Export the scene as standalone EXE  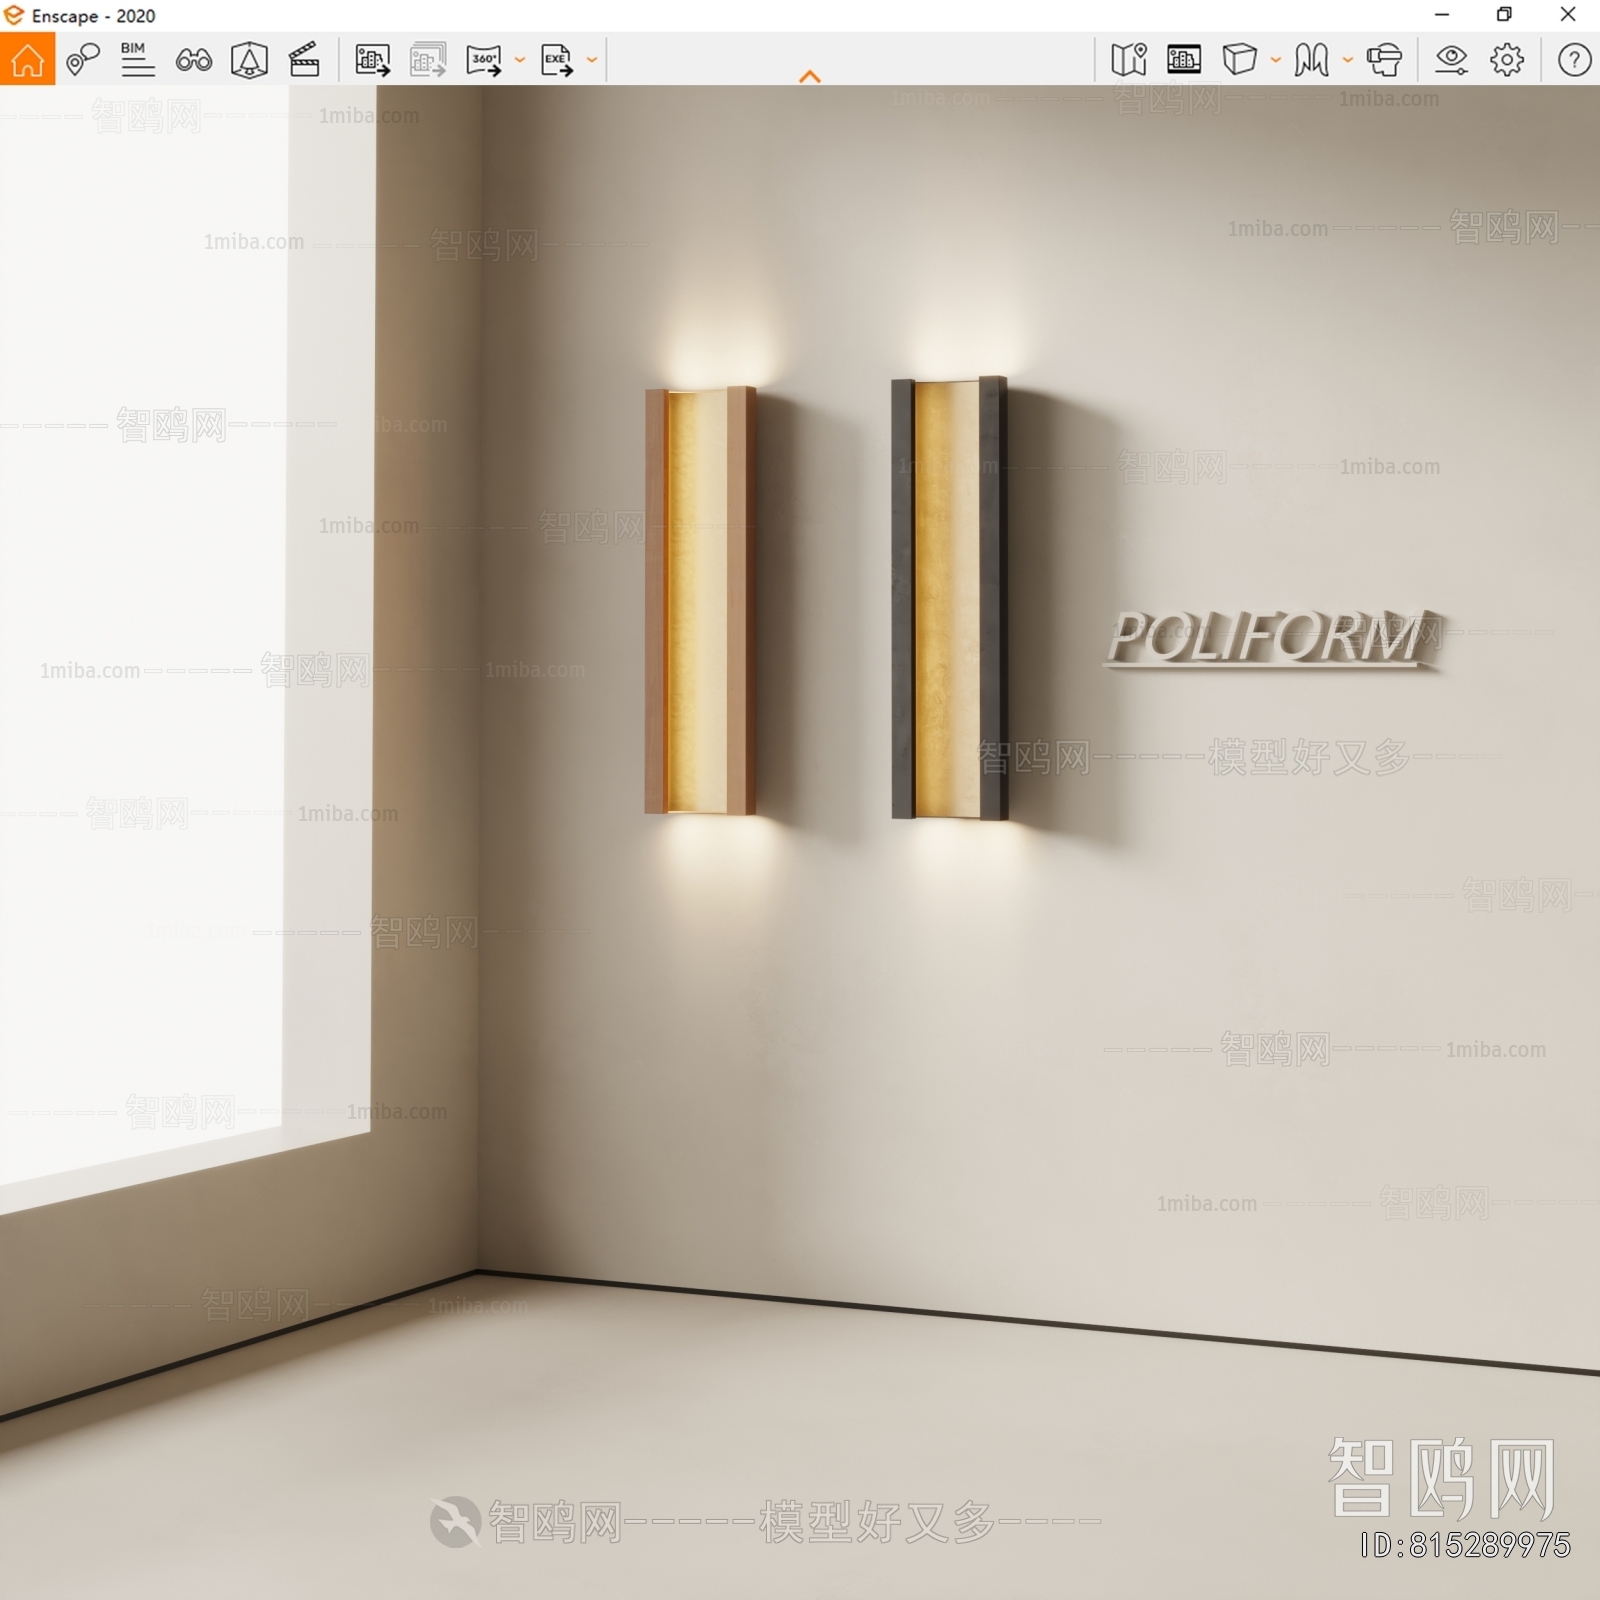pyautogui.click(x=557, y=62)
